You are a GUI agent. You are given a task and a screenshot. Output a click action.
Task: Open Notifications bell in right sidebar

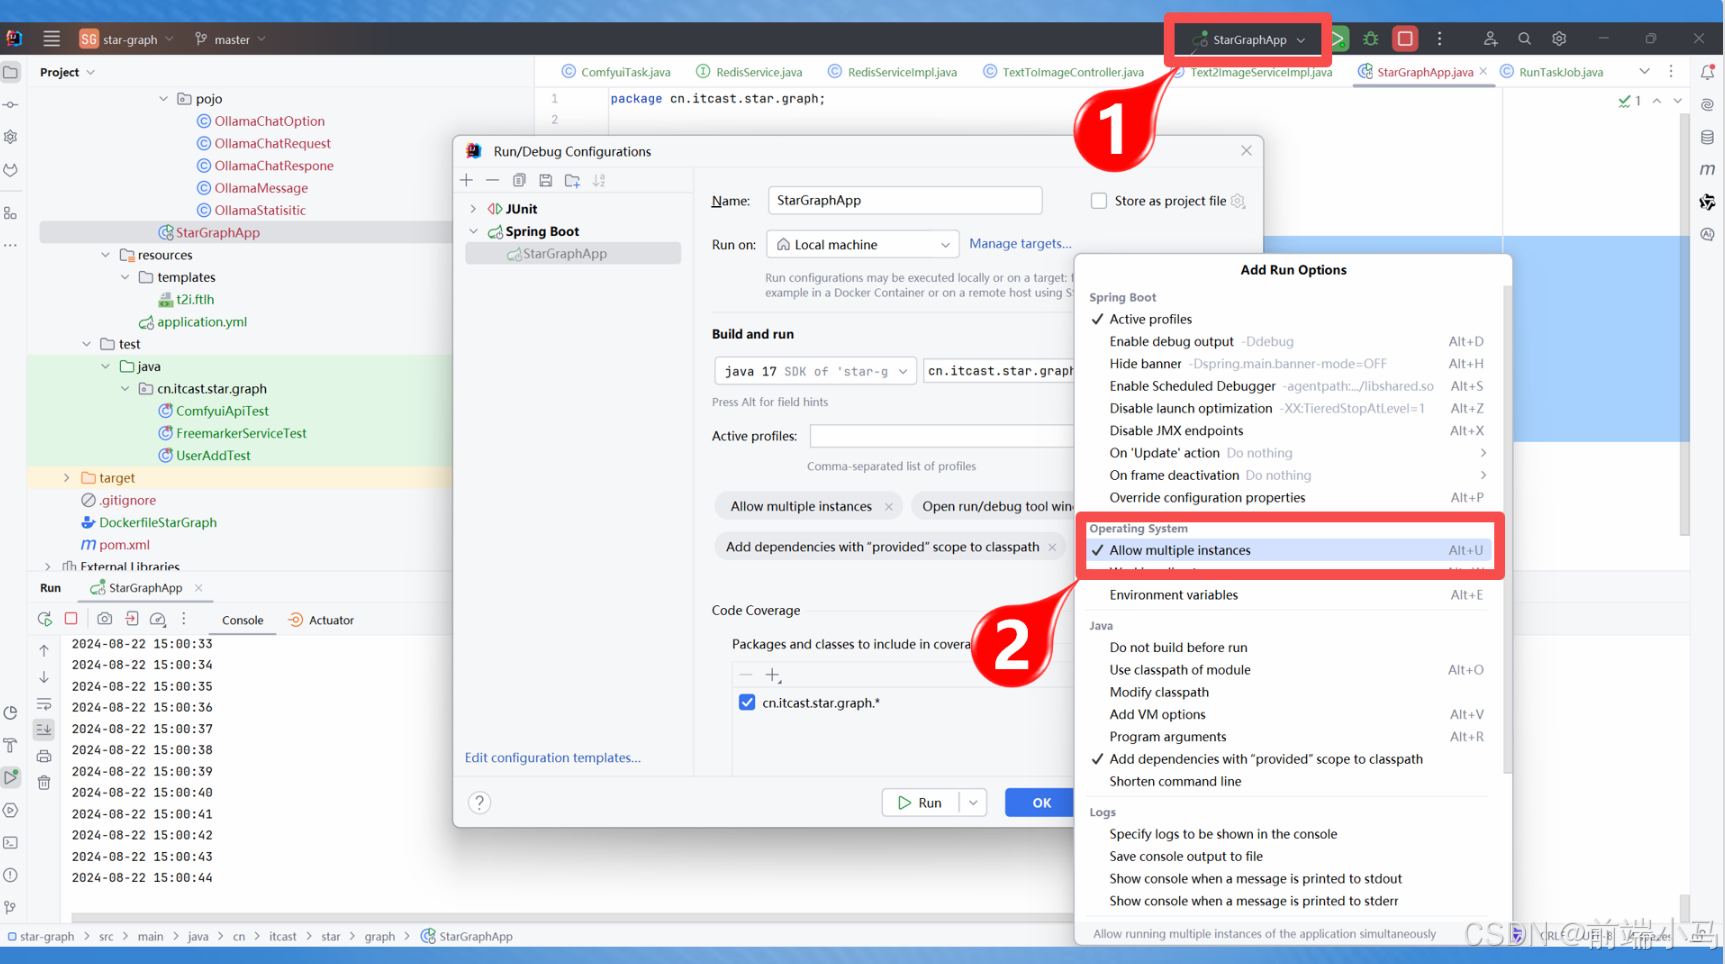(1707, 72)
